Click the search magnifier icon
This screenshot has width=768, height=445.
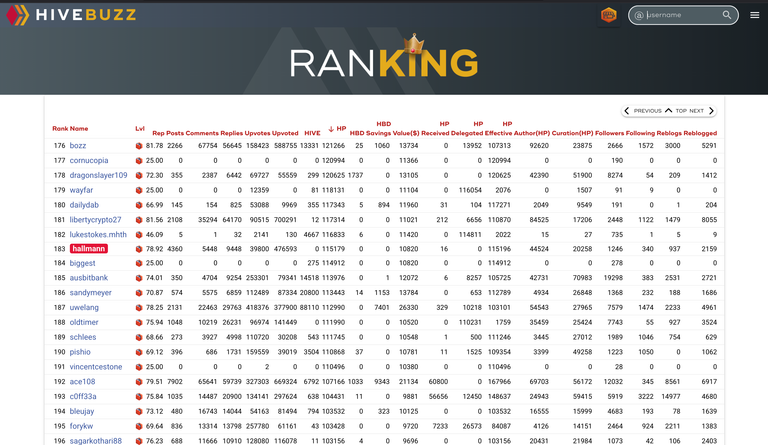pos(727,15)
